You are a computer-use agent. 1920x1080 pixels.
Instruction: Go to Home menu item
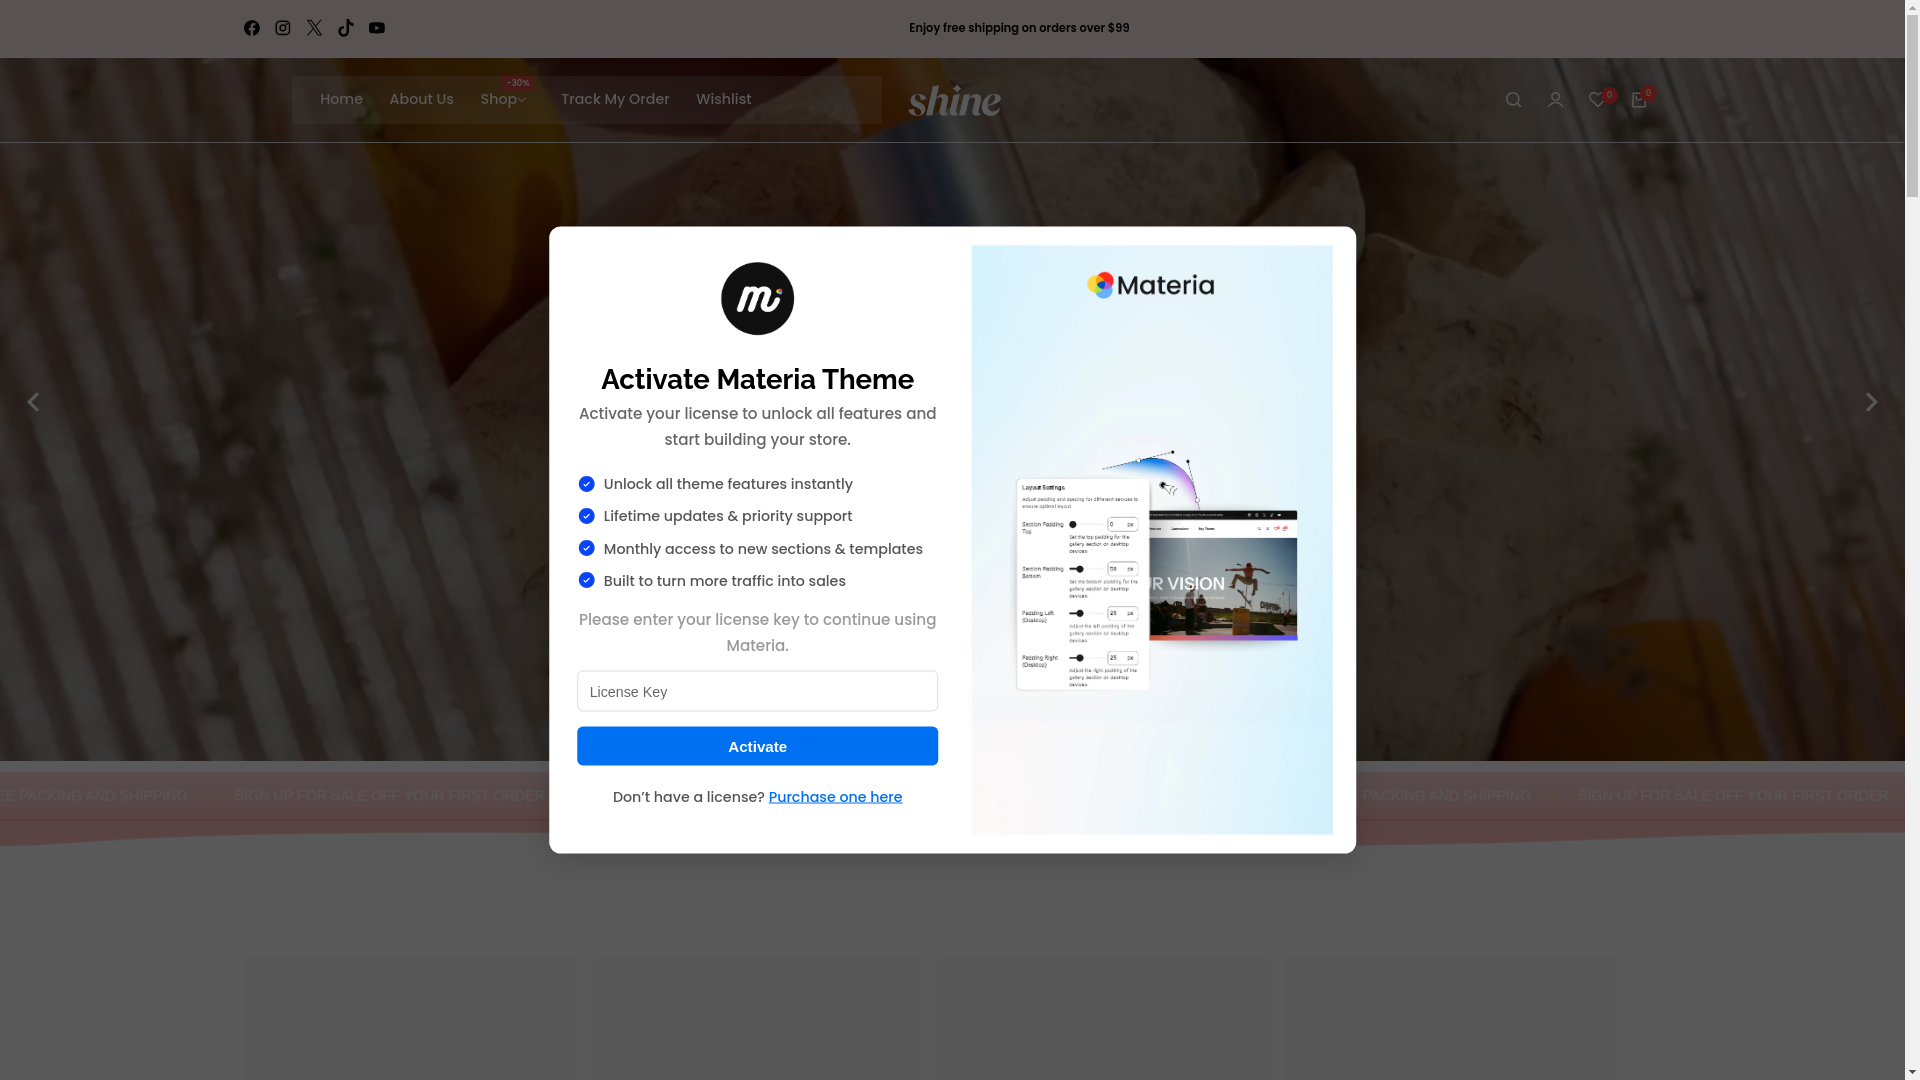coord(341,99)
